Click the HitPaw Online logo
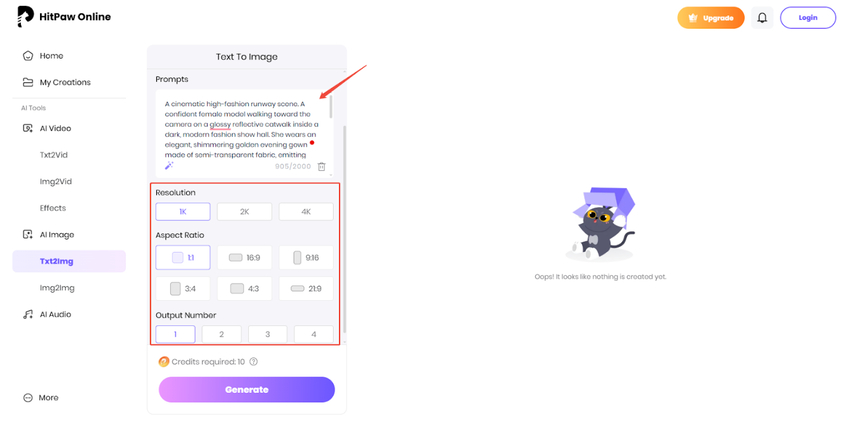854x422 pixels. tap(64, 17)
